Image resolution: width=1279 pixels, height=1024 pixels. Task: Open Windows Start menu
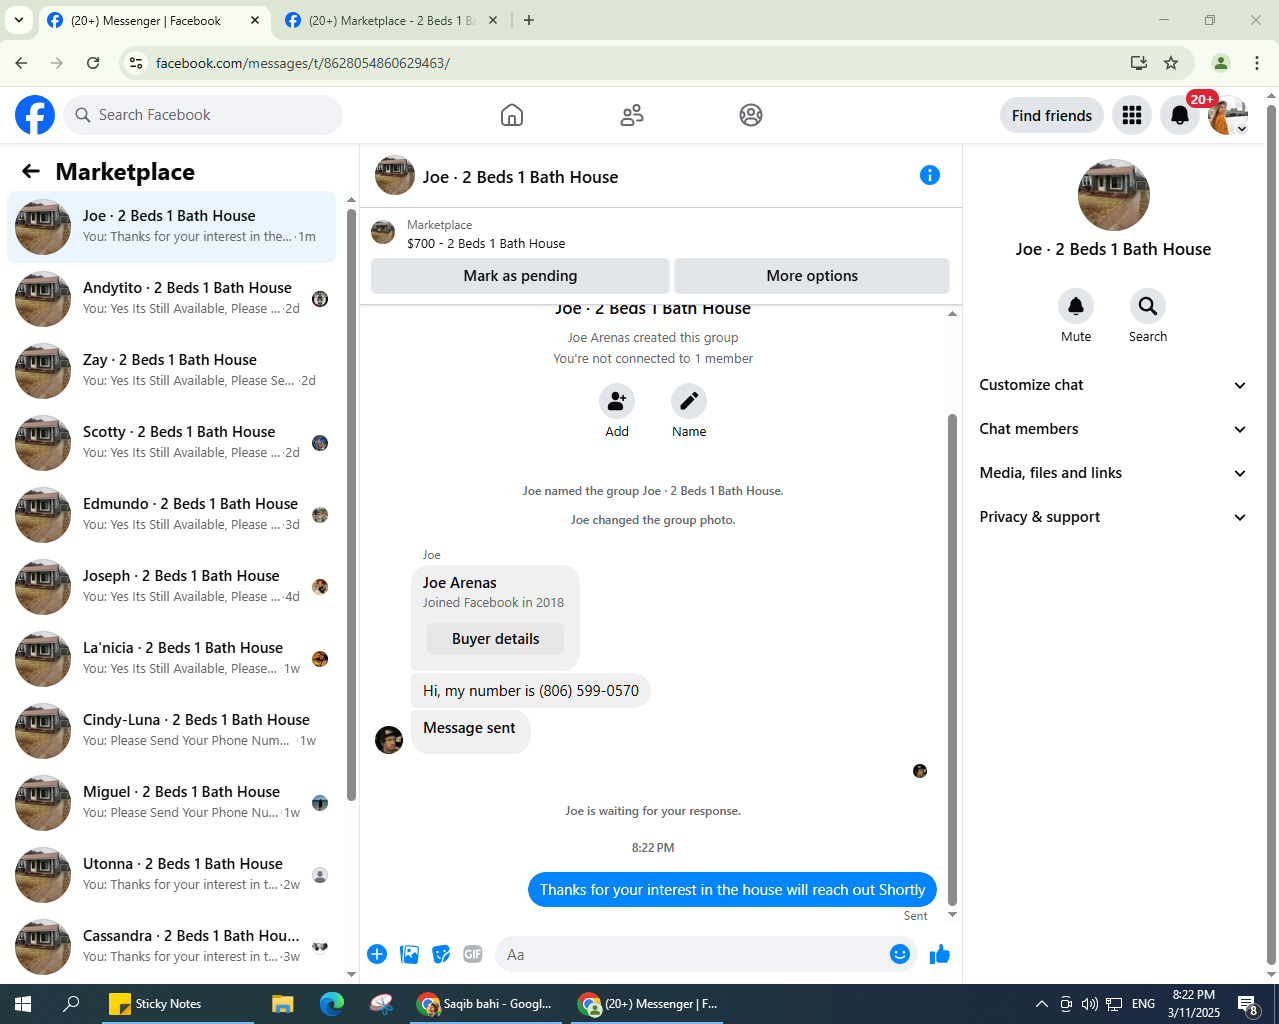coord(22,1004)
